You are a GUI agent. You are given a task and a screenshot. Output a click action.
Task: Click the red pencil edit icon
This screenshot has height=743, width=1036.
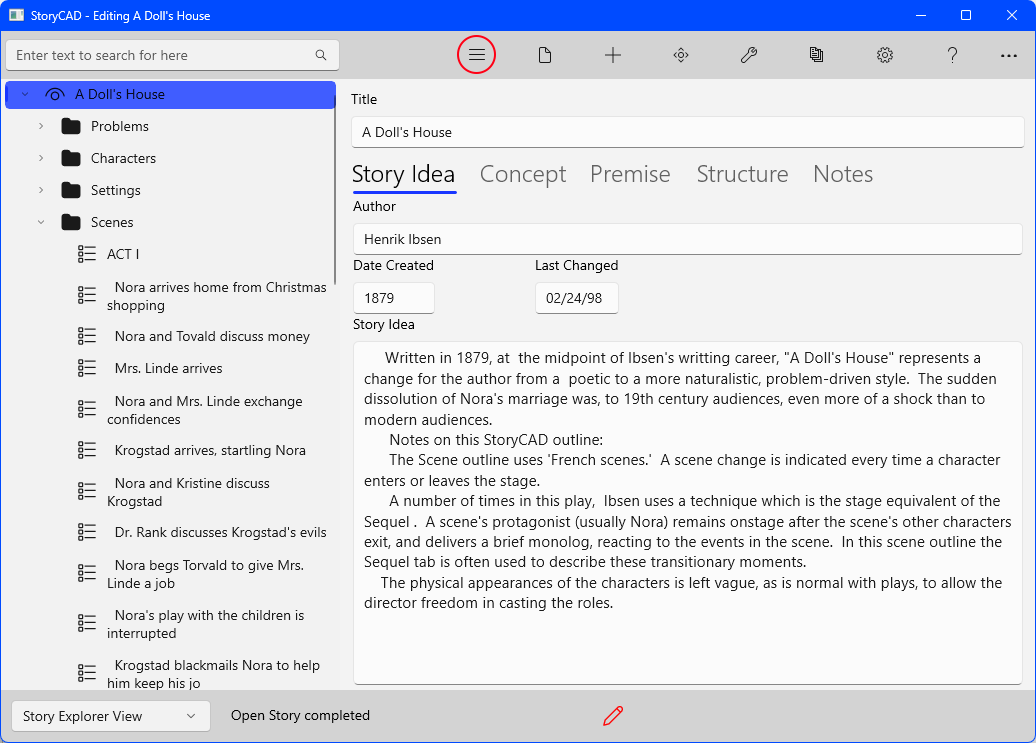[x=613, y=715]
